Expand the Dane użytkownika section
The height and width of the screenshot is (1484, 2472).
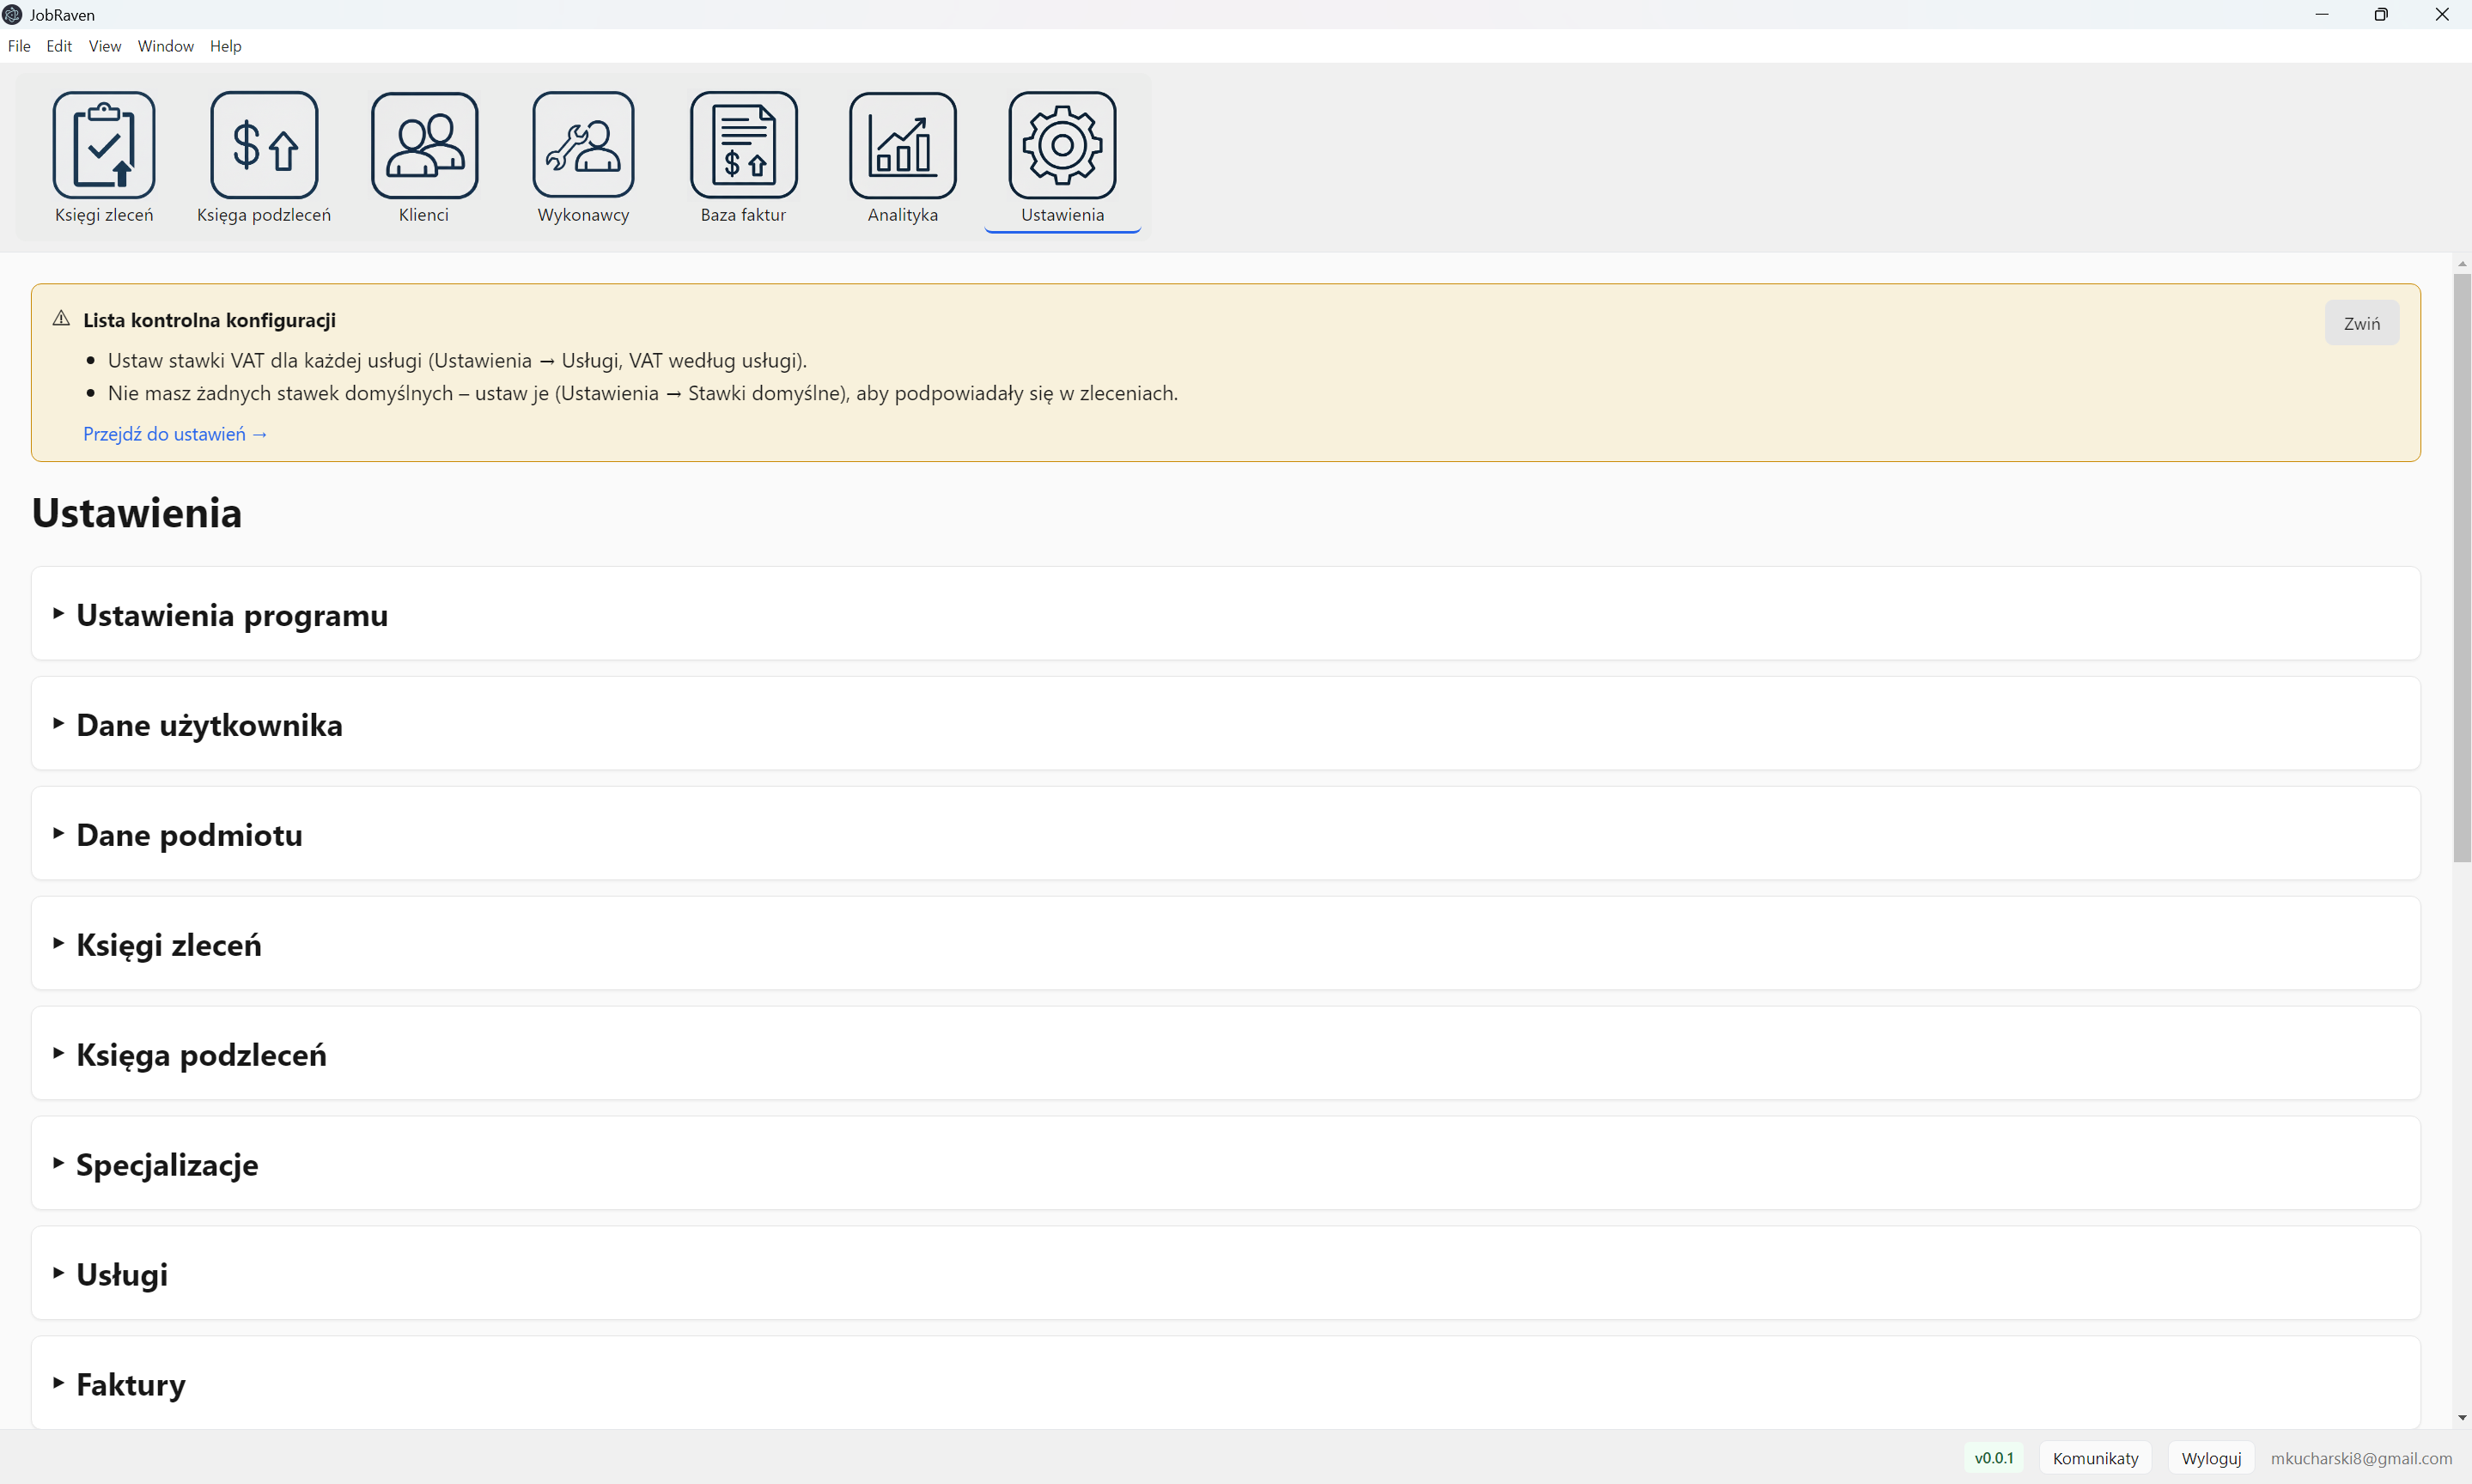click(209, 724)
